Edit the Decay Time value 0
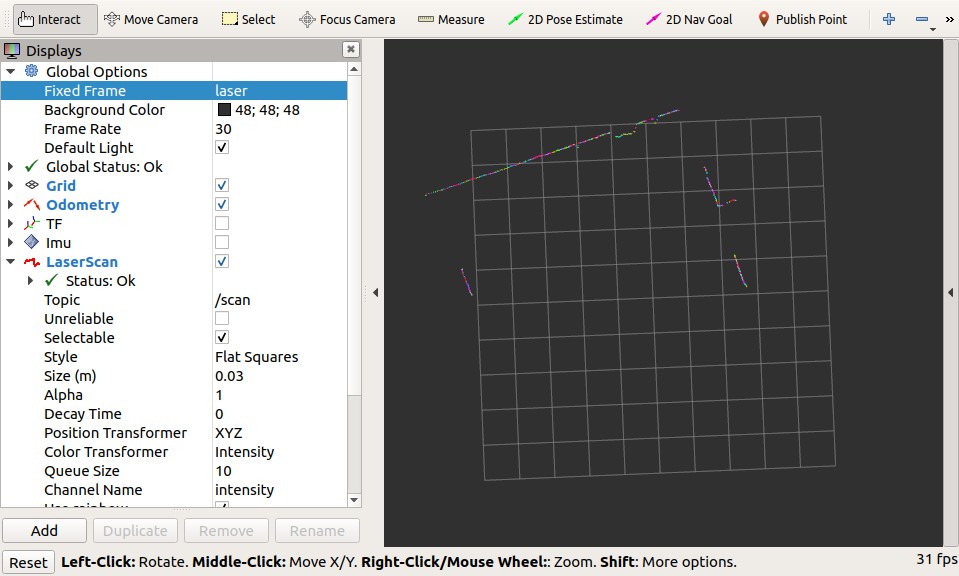The height and width of the screenshot is (576, 959). click(280, 413)
